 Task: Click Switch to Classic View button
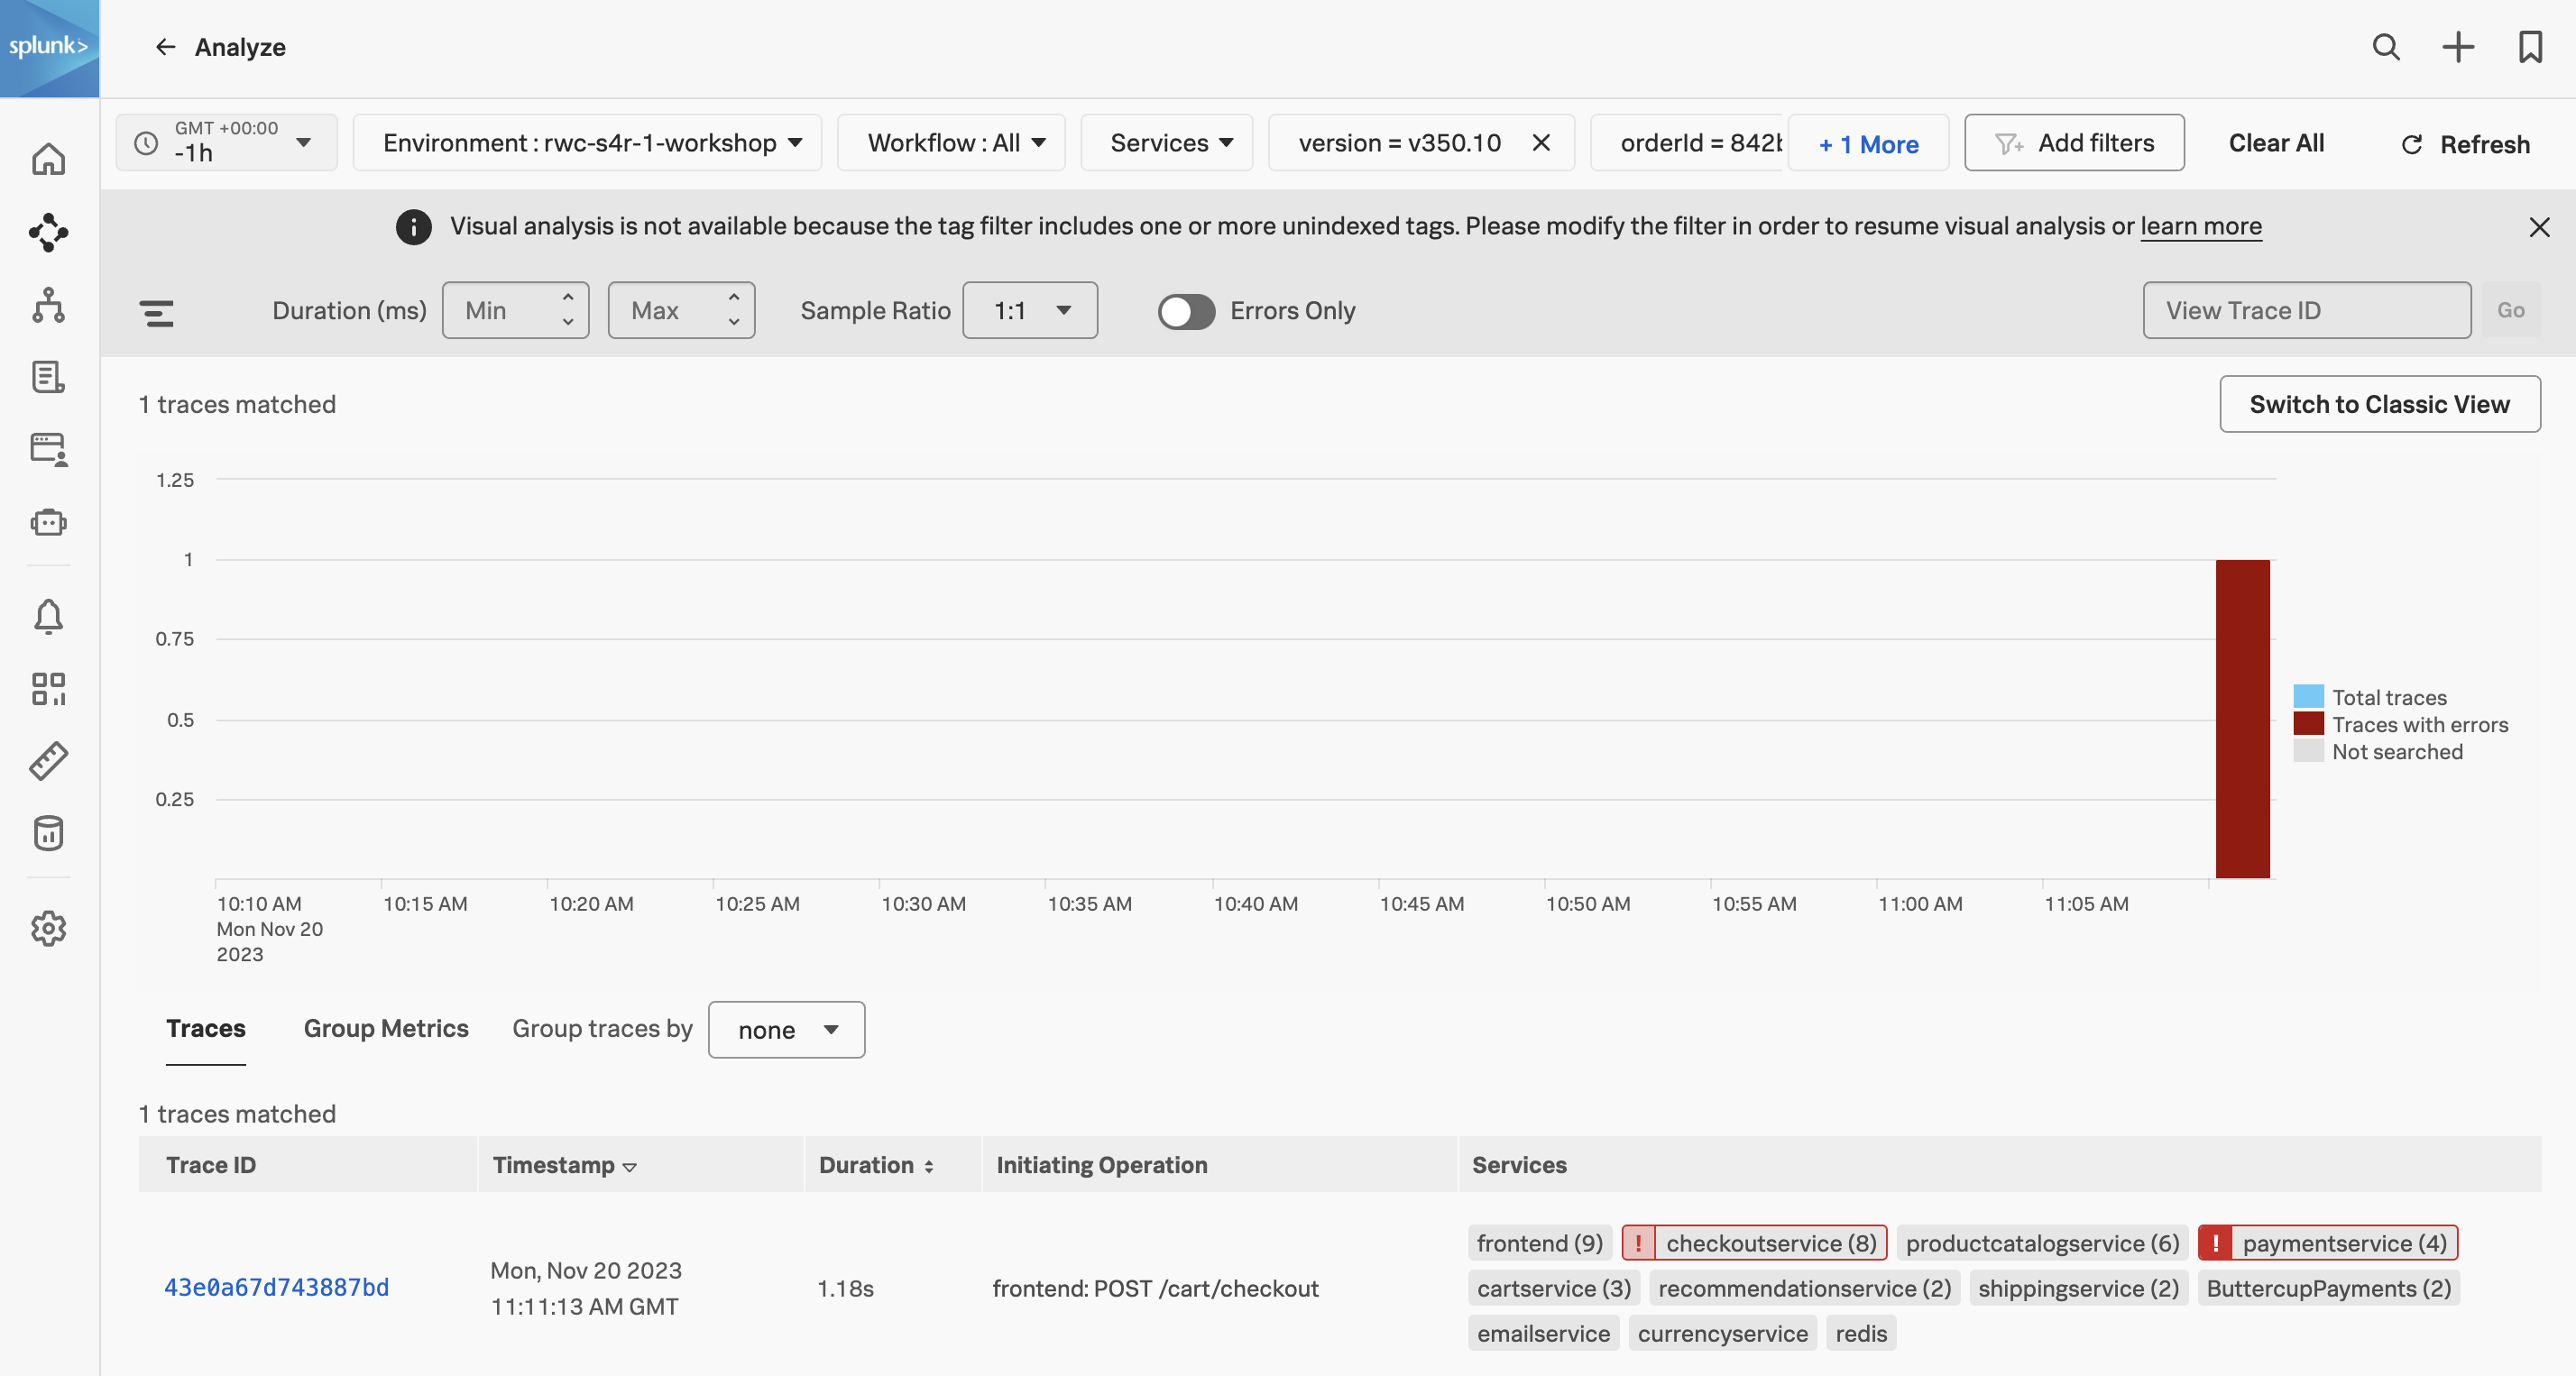2380,404
